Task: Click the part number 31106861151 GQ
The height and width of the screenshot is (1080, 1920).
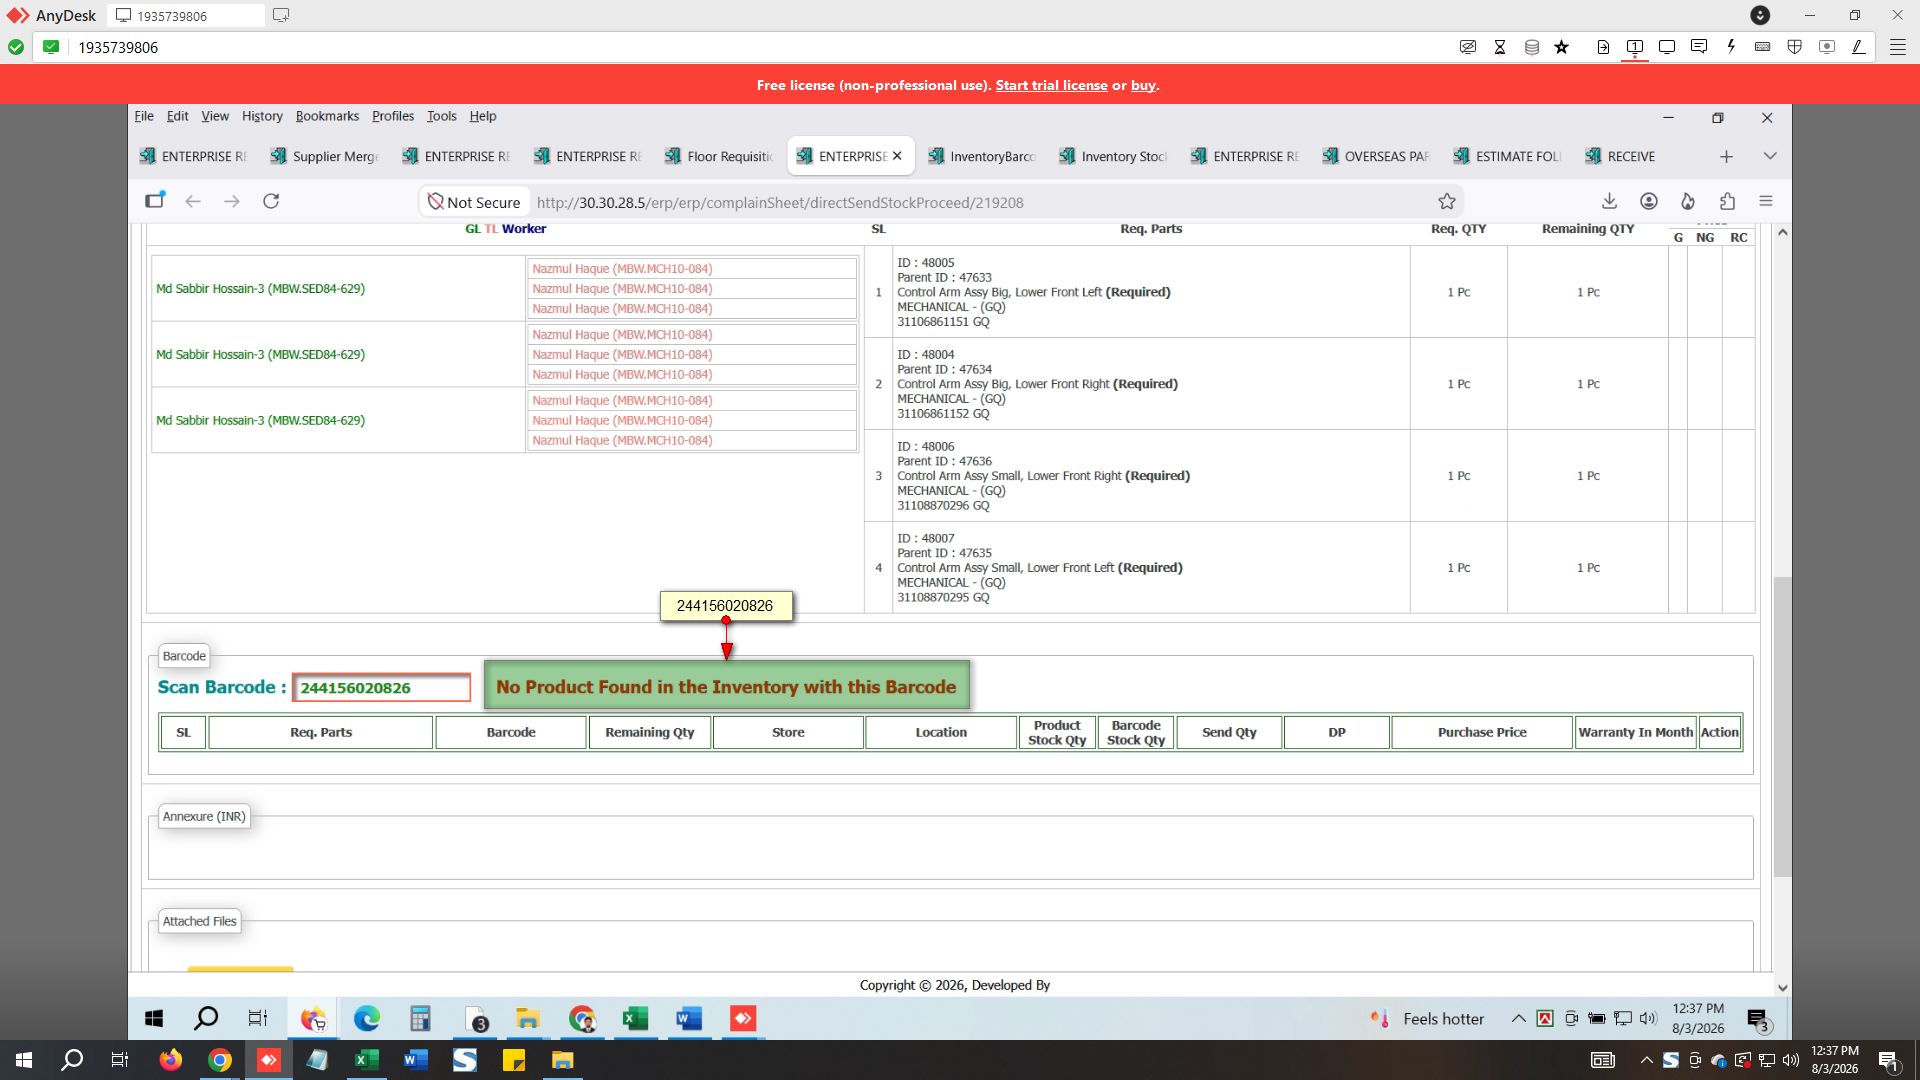Action: 943,322
